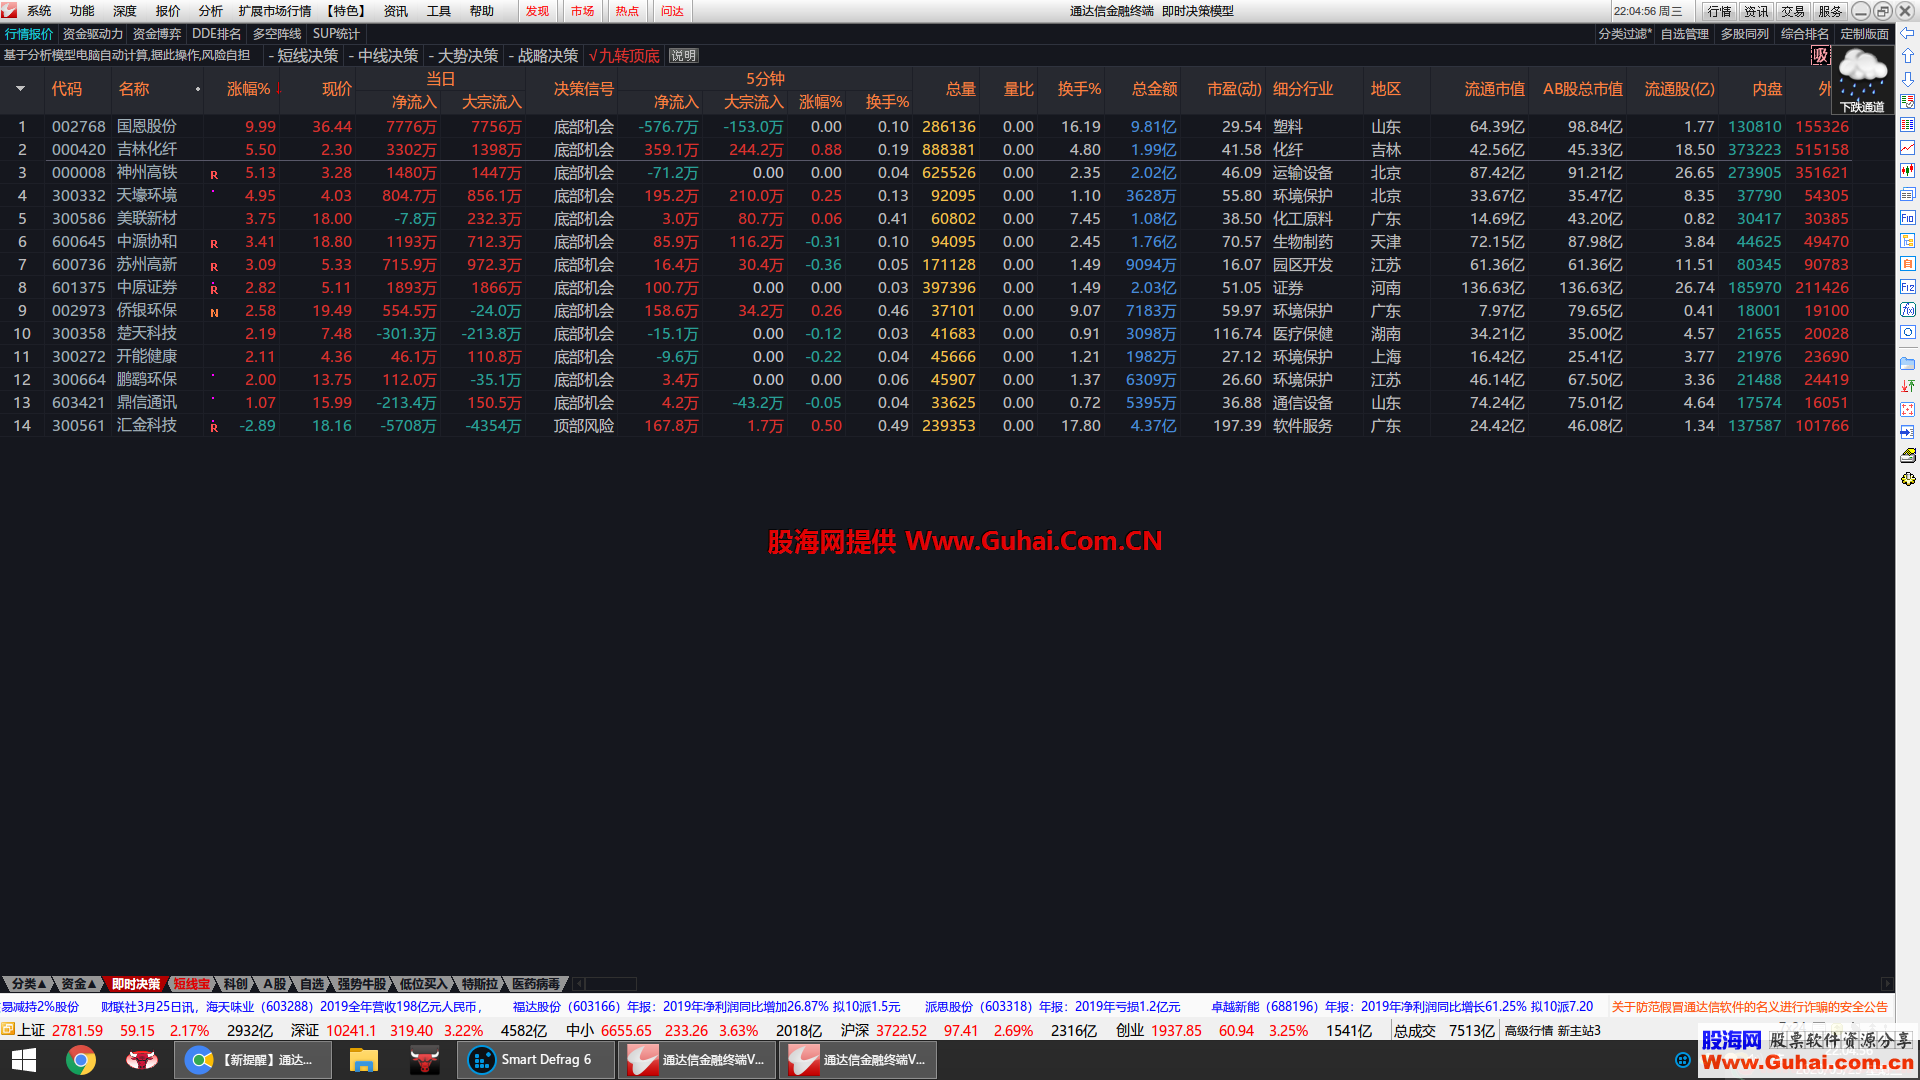Click the up arrow icon in right sidebar
Screen dimensions: 1920x1080
click(x=1908, y=56)
